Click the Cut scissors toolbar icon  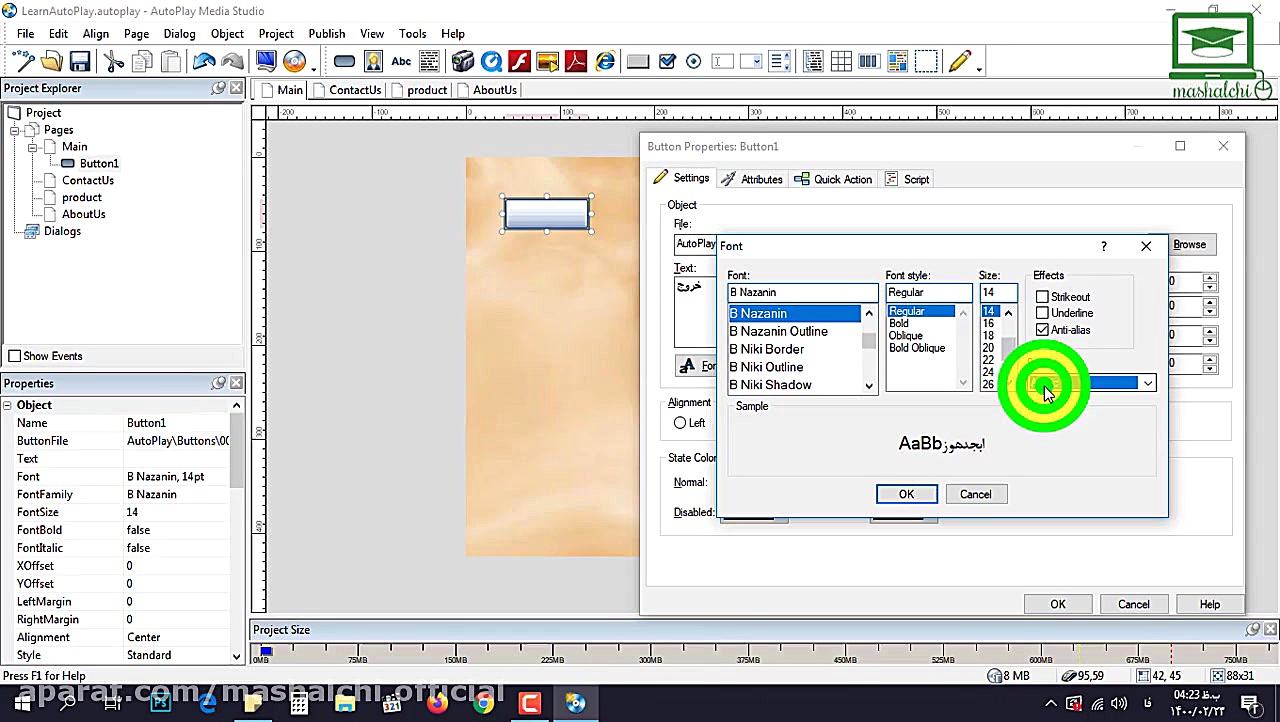click(114, 62)
